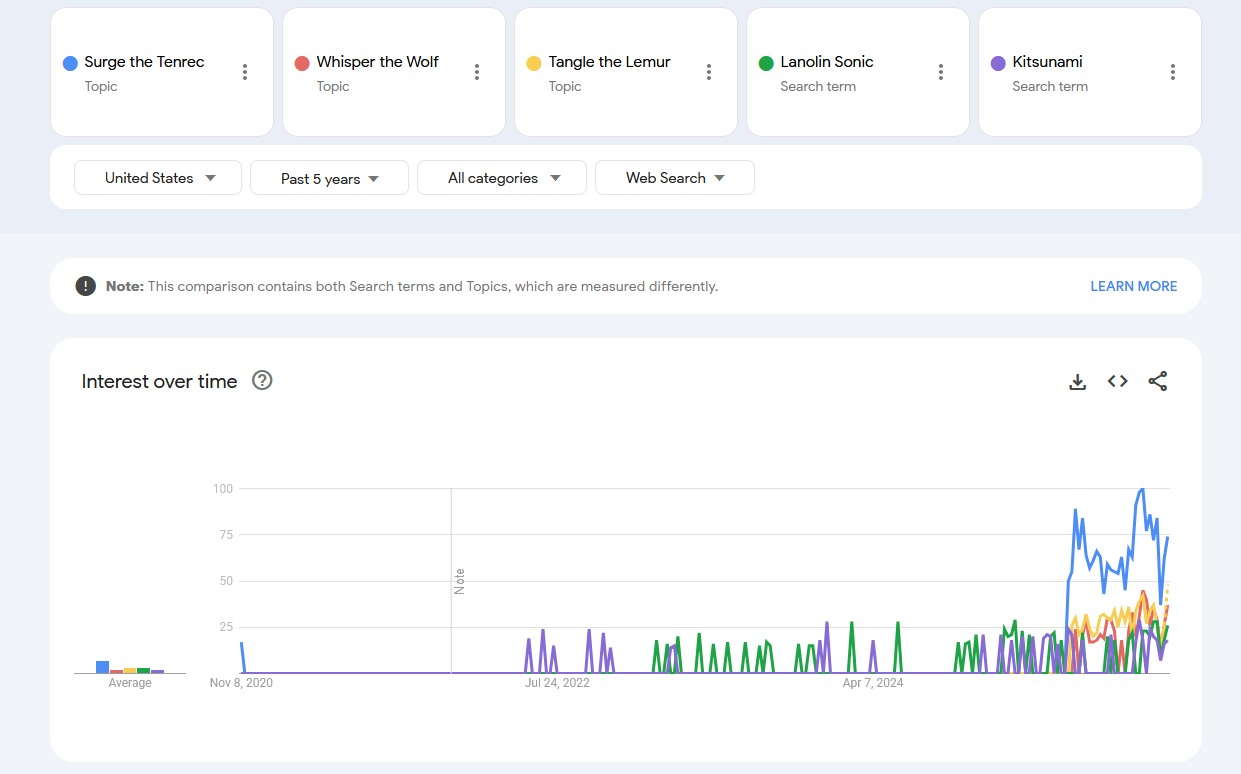This screenshot has width=1241, height=774.
Task: Click the blue Surge the Tenrec color dot
Action: coord(70,63)
